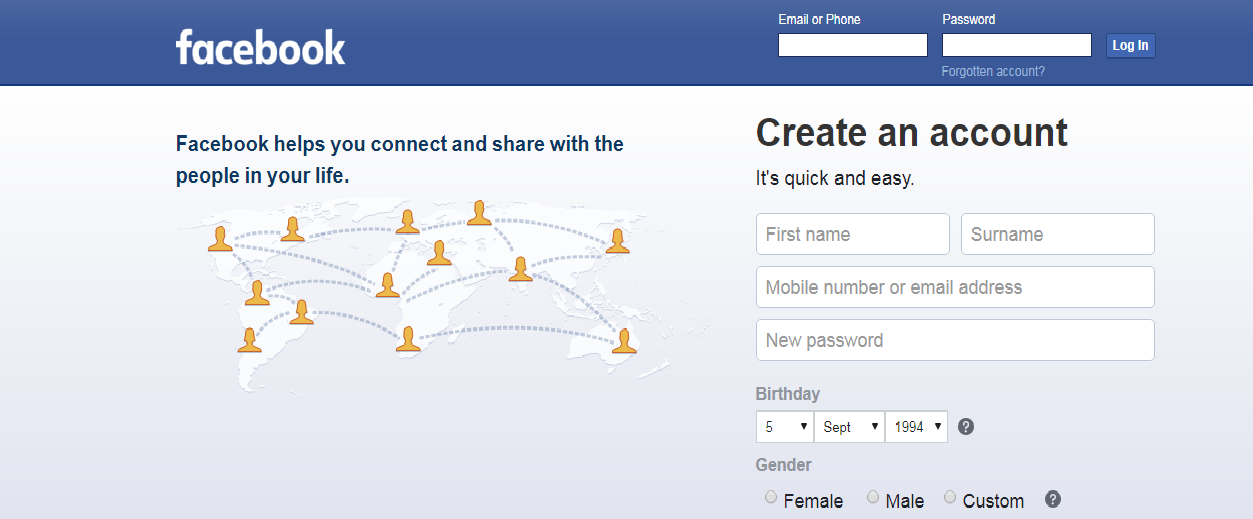Open the birthday day dropdown showing 5
The height and width of the screenshot is (519, 1253).
pos(785,427)
